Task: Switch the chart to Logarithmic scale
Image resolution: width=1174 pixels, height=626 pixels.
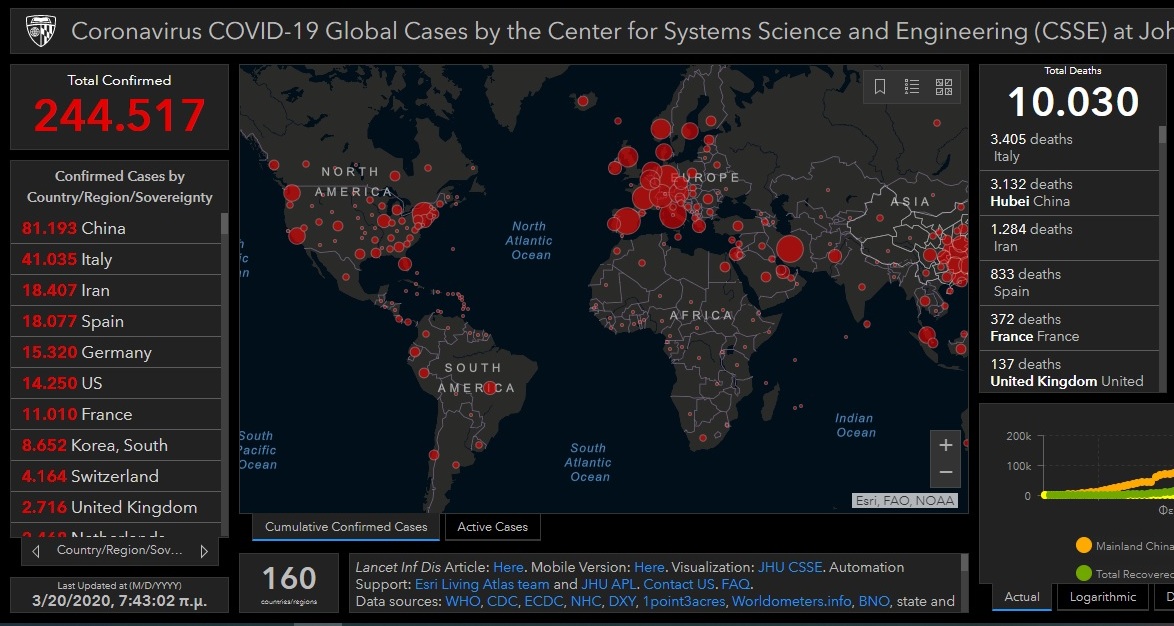Action: (x=1102, y=597)
